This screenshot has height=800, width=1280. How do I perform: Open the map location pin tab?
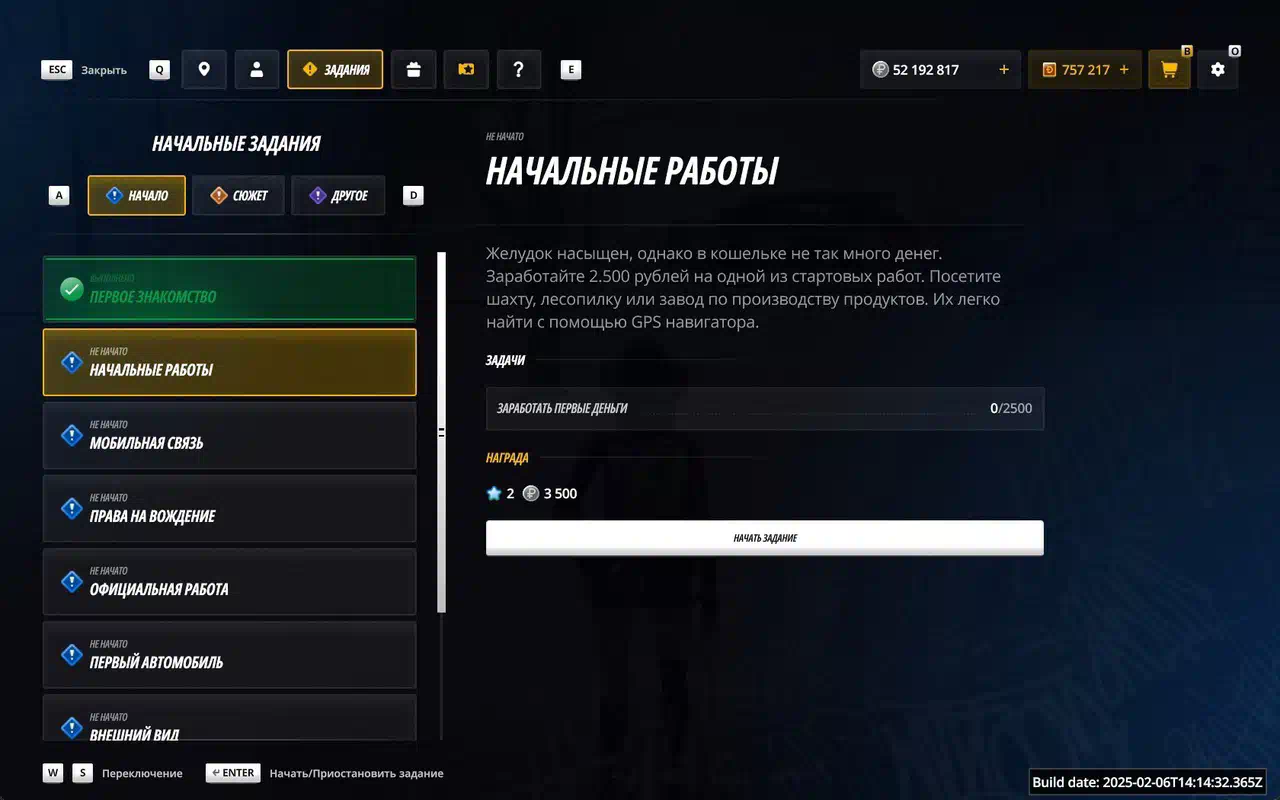[204, 70]
